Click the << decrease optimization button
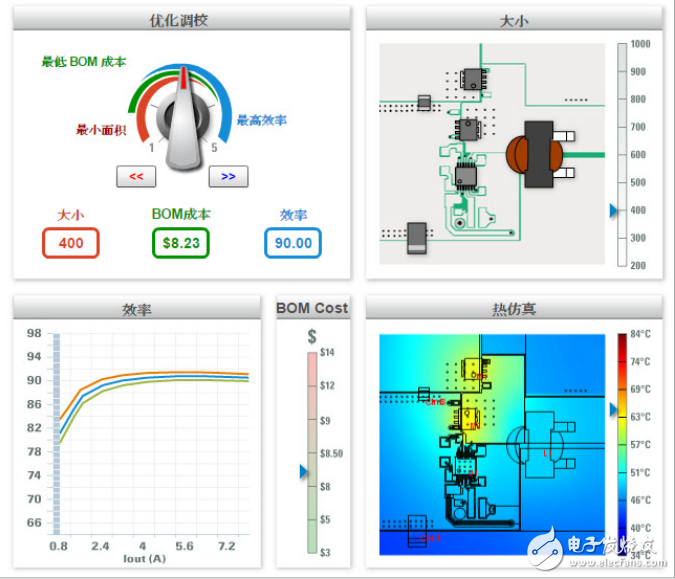This screenshot has height=579, width=675. click(136, 177)
